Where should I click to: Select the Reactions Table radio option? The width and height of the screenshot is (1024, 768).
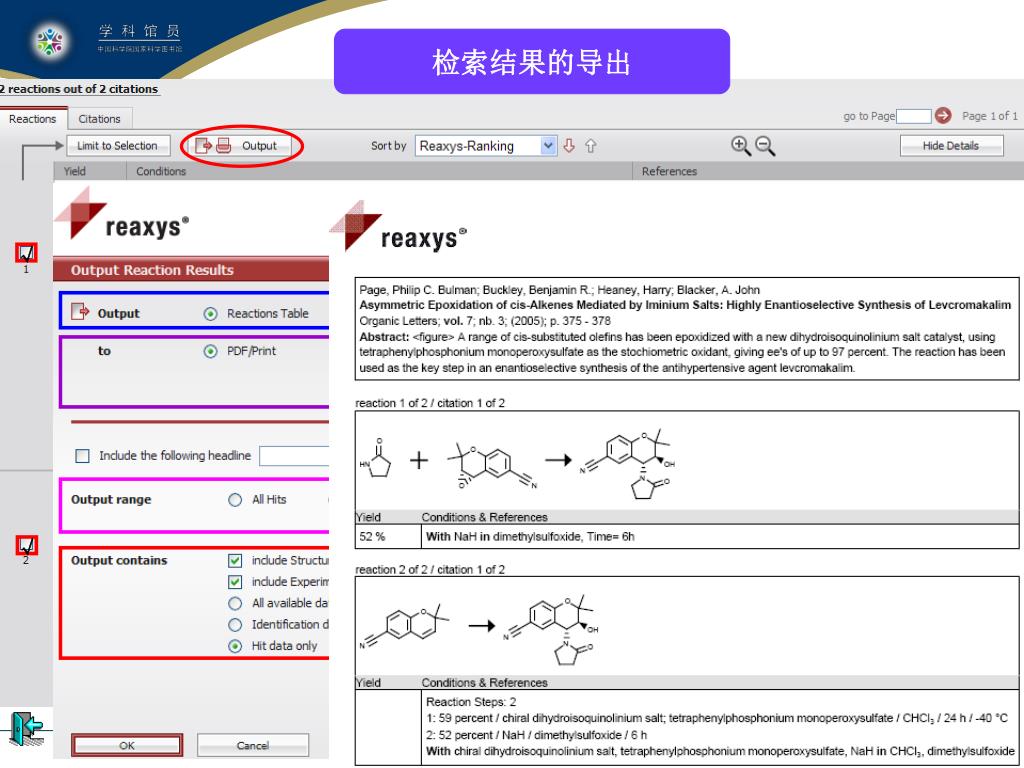tap(210, 314)
